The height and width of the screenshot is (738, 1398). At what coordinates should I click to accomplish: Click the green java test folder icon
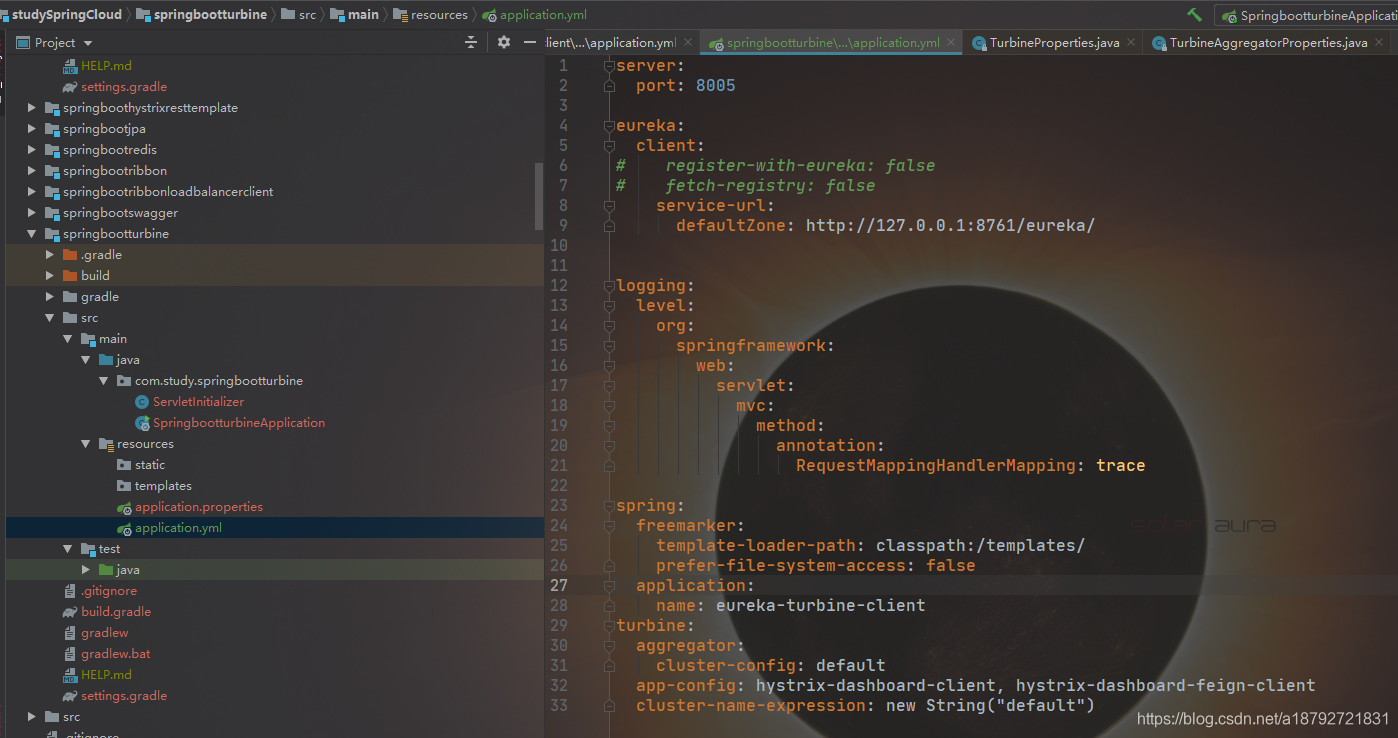(x=106, y=570)
